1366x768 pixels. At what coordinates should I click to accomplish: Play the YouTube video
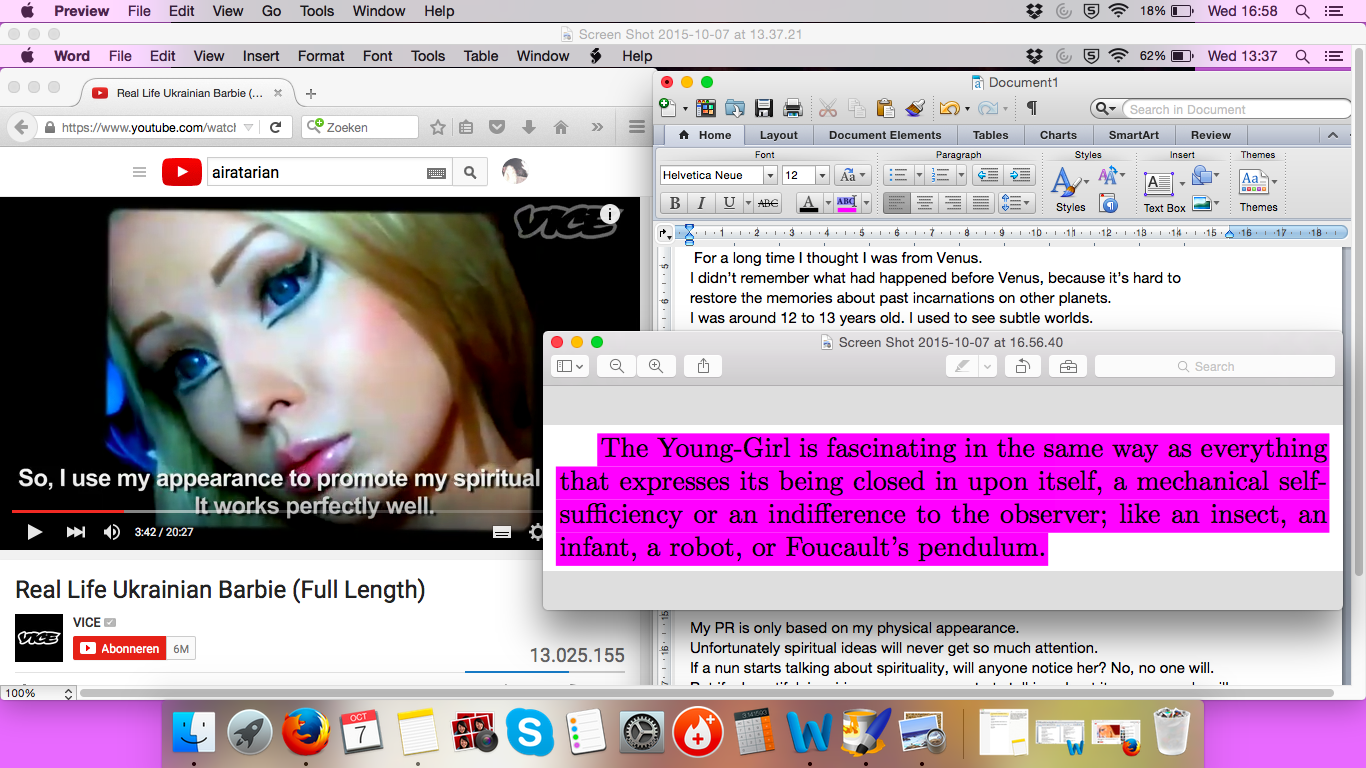point(35,532)
